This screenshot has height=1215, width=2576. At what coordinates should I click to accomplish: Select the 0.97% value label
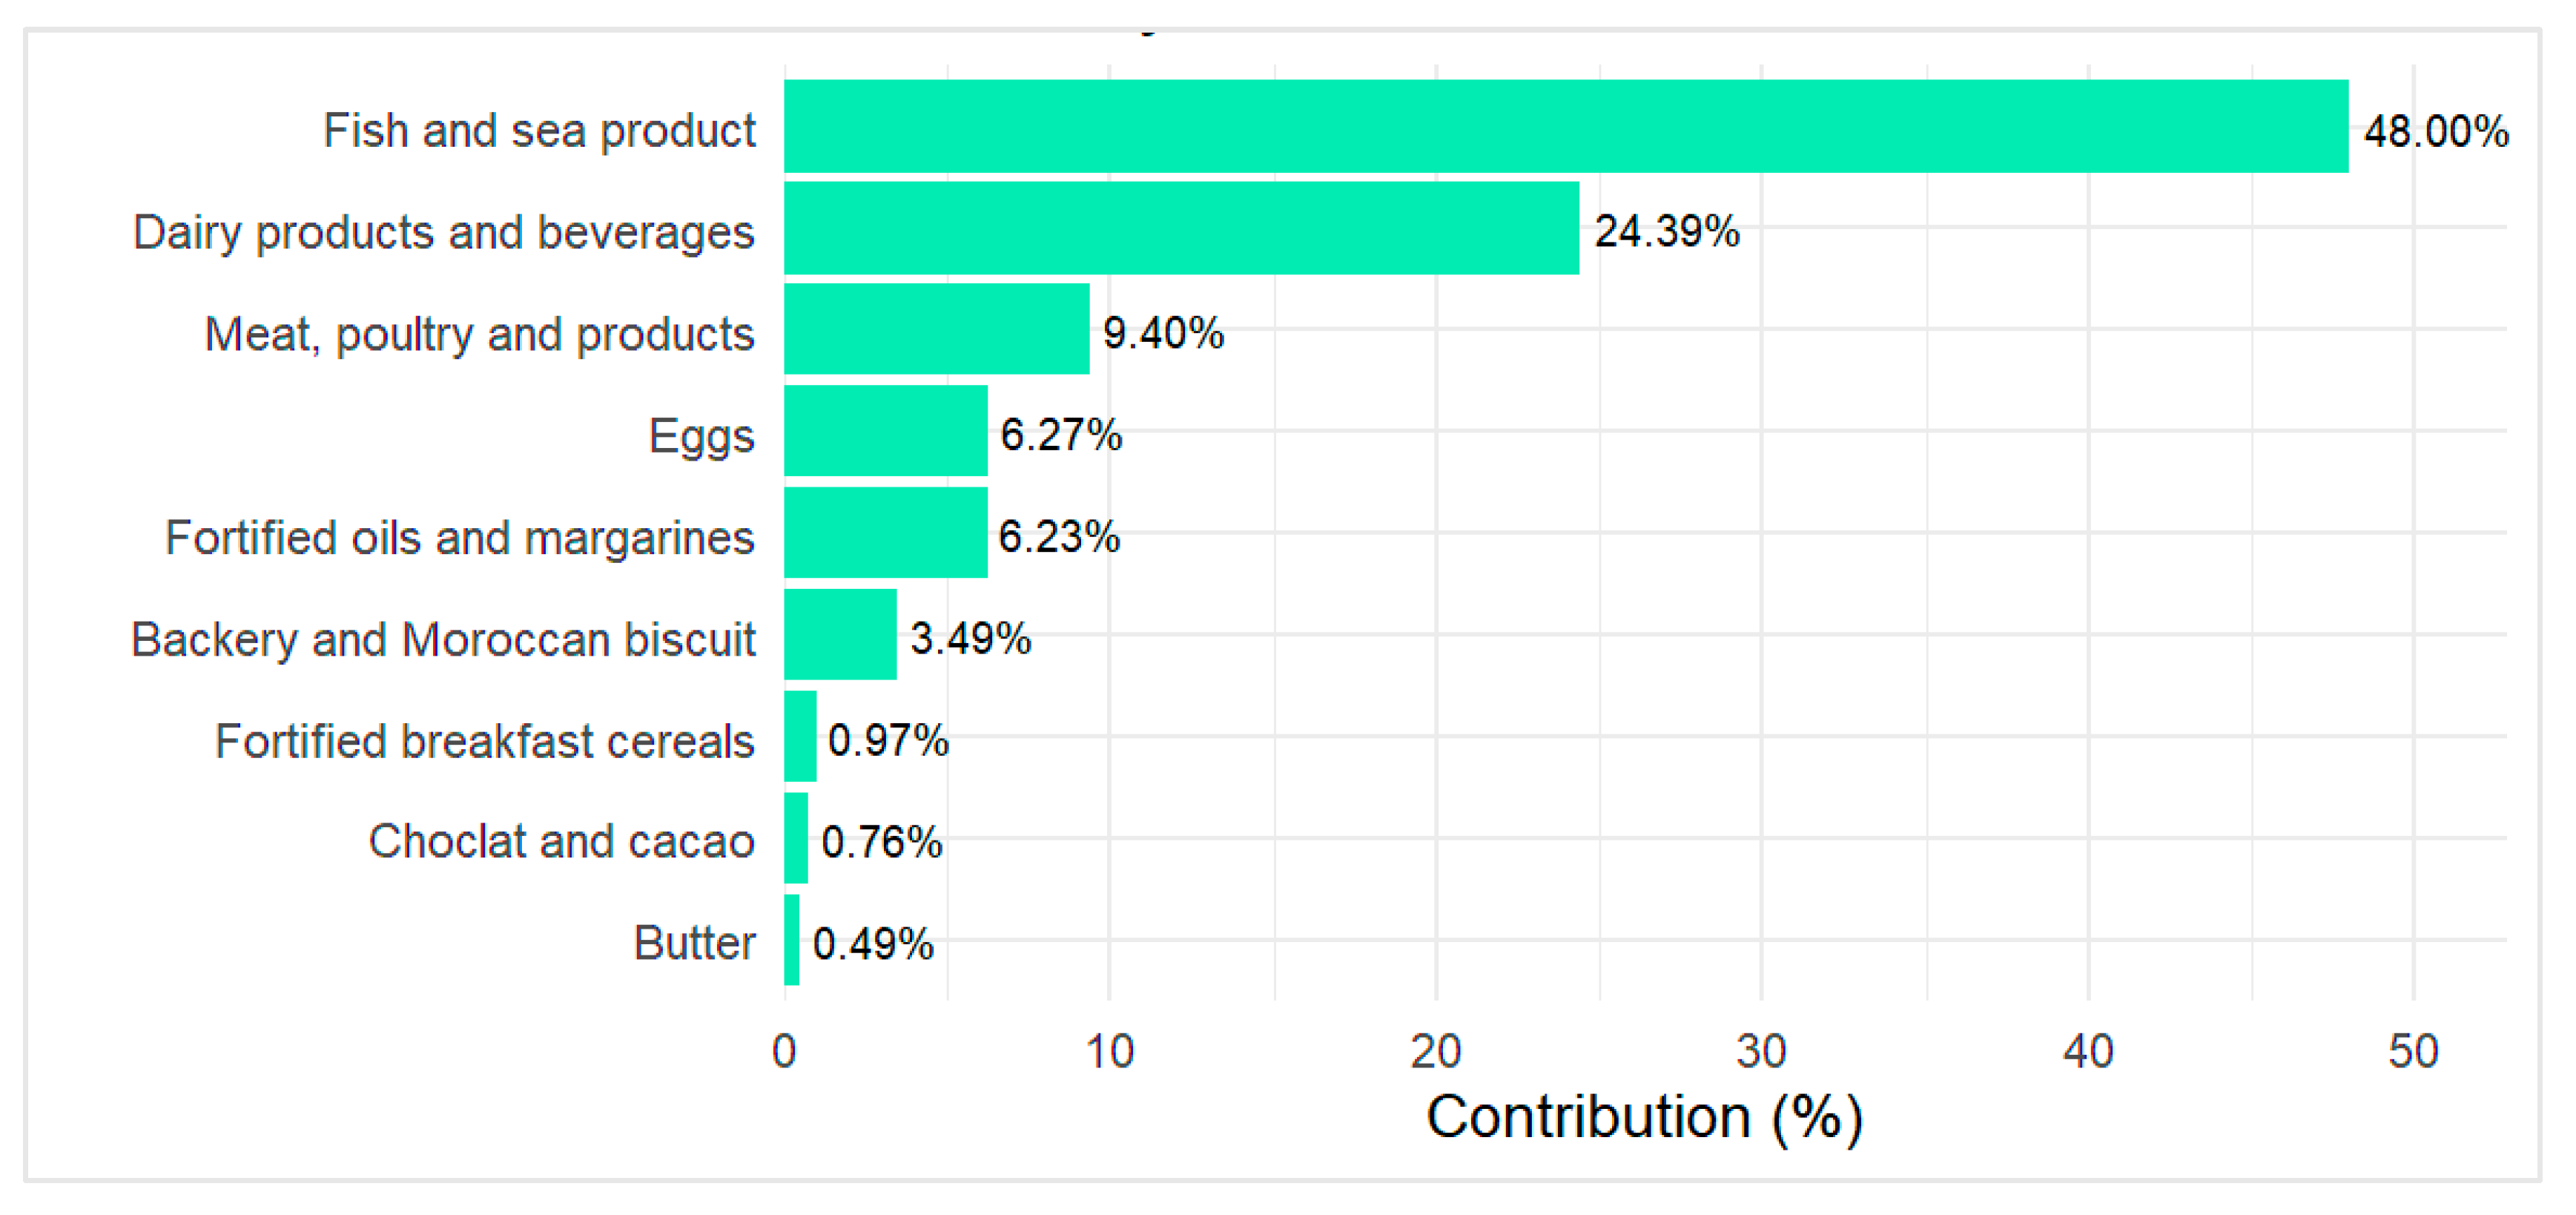(x=888, y=740)
